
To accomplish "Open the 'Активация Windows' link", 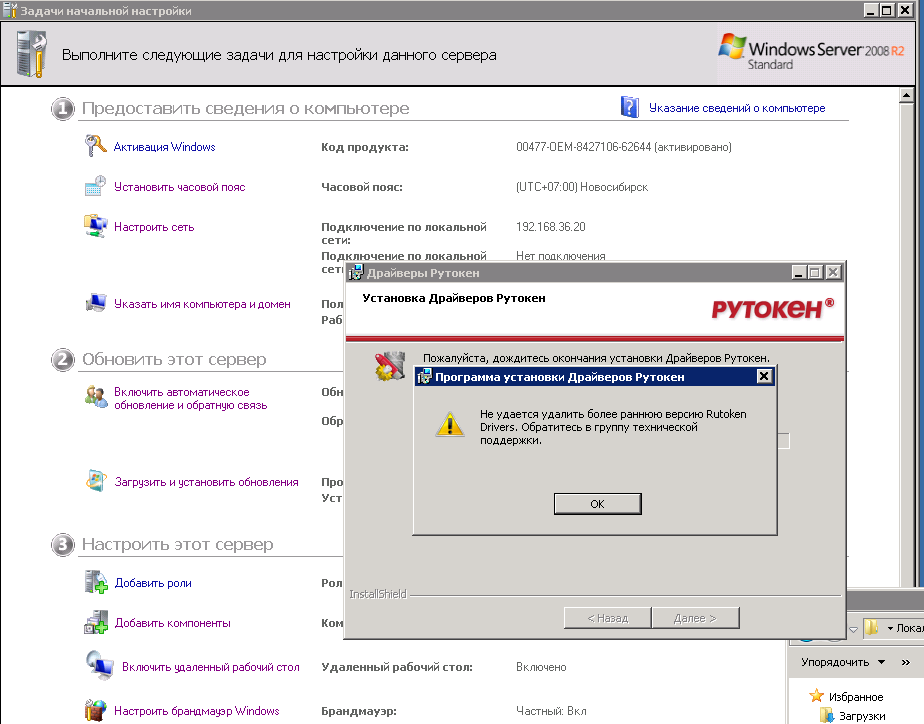I will click(x=164, y=147).
